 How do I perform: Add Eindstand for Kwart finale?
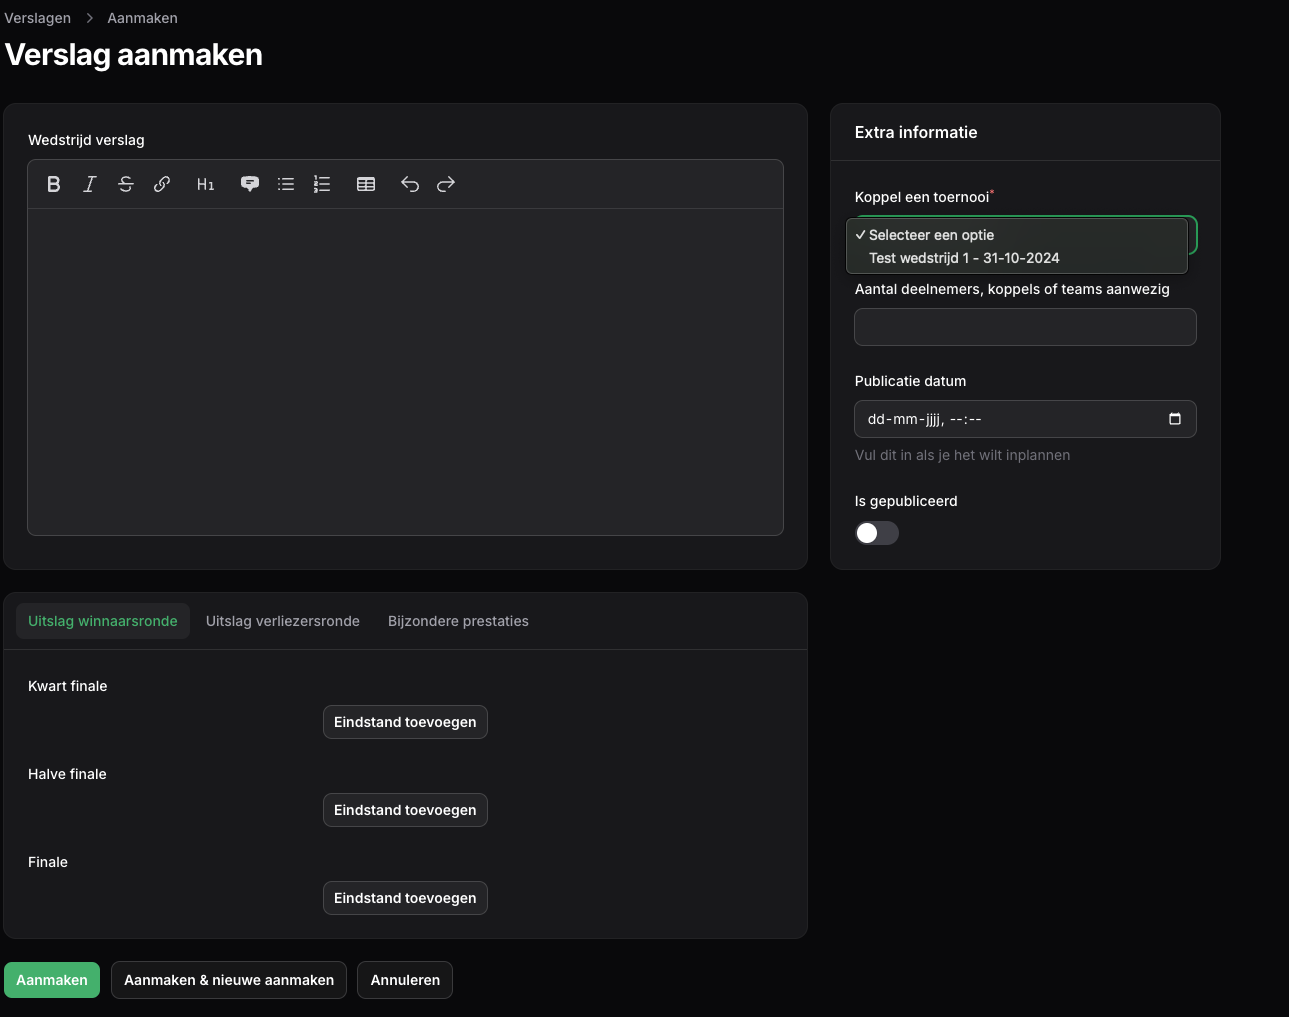click(x=405, y=722)
